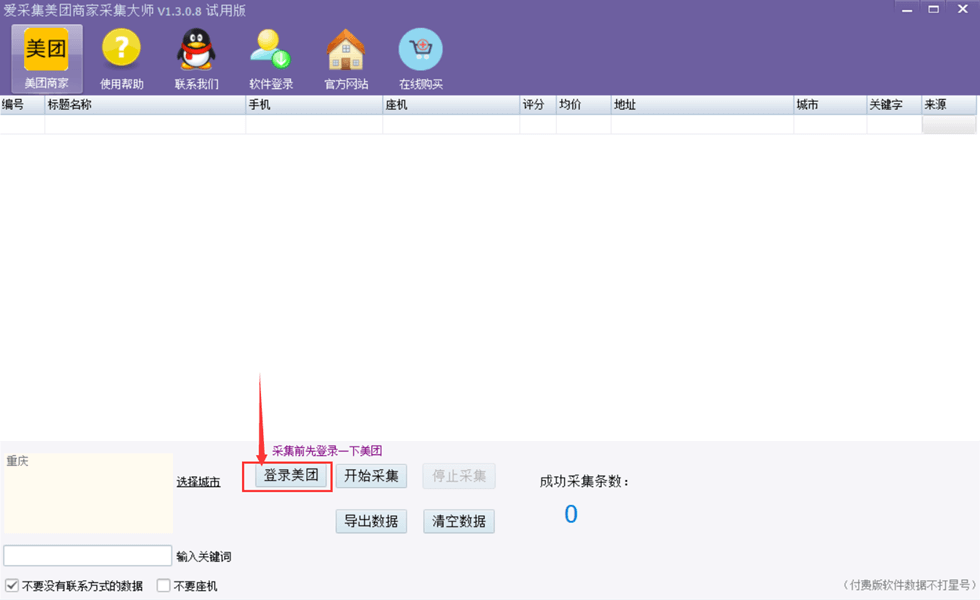Maximize the 爱采集美团商家采集大师 window
The height and width of the screenshot is (600, 980).
pos(933,9)
